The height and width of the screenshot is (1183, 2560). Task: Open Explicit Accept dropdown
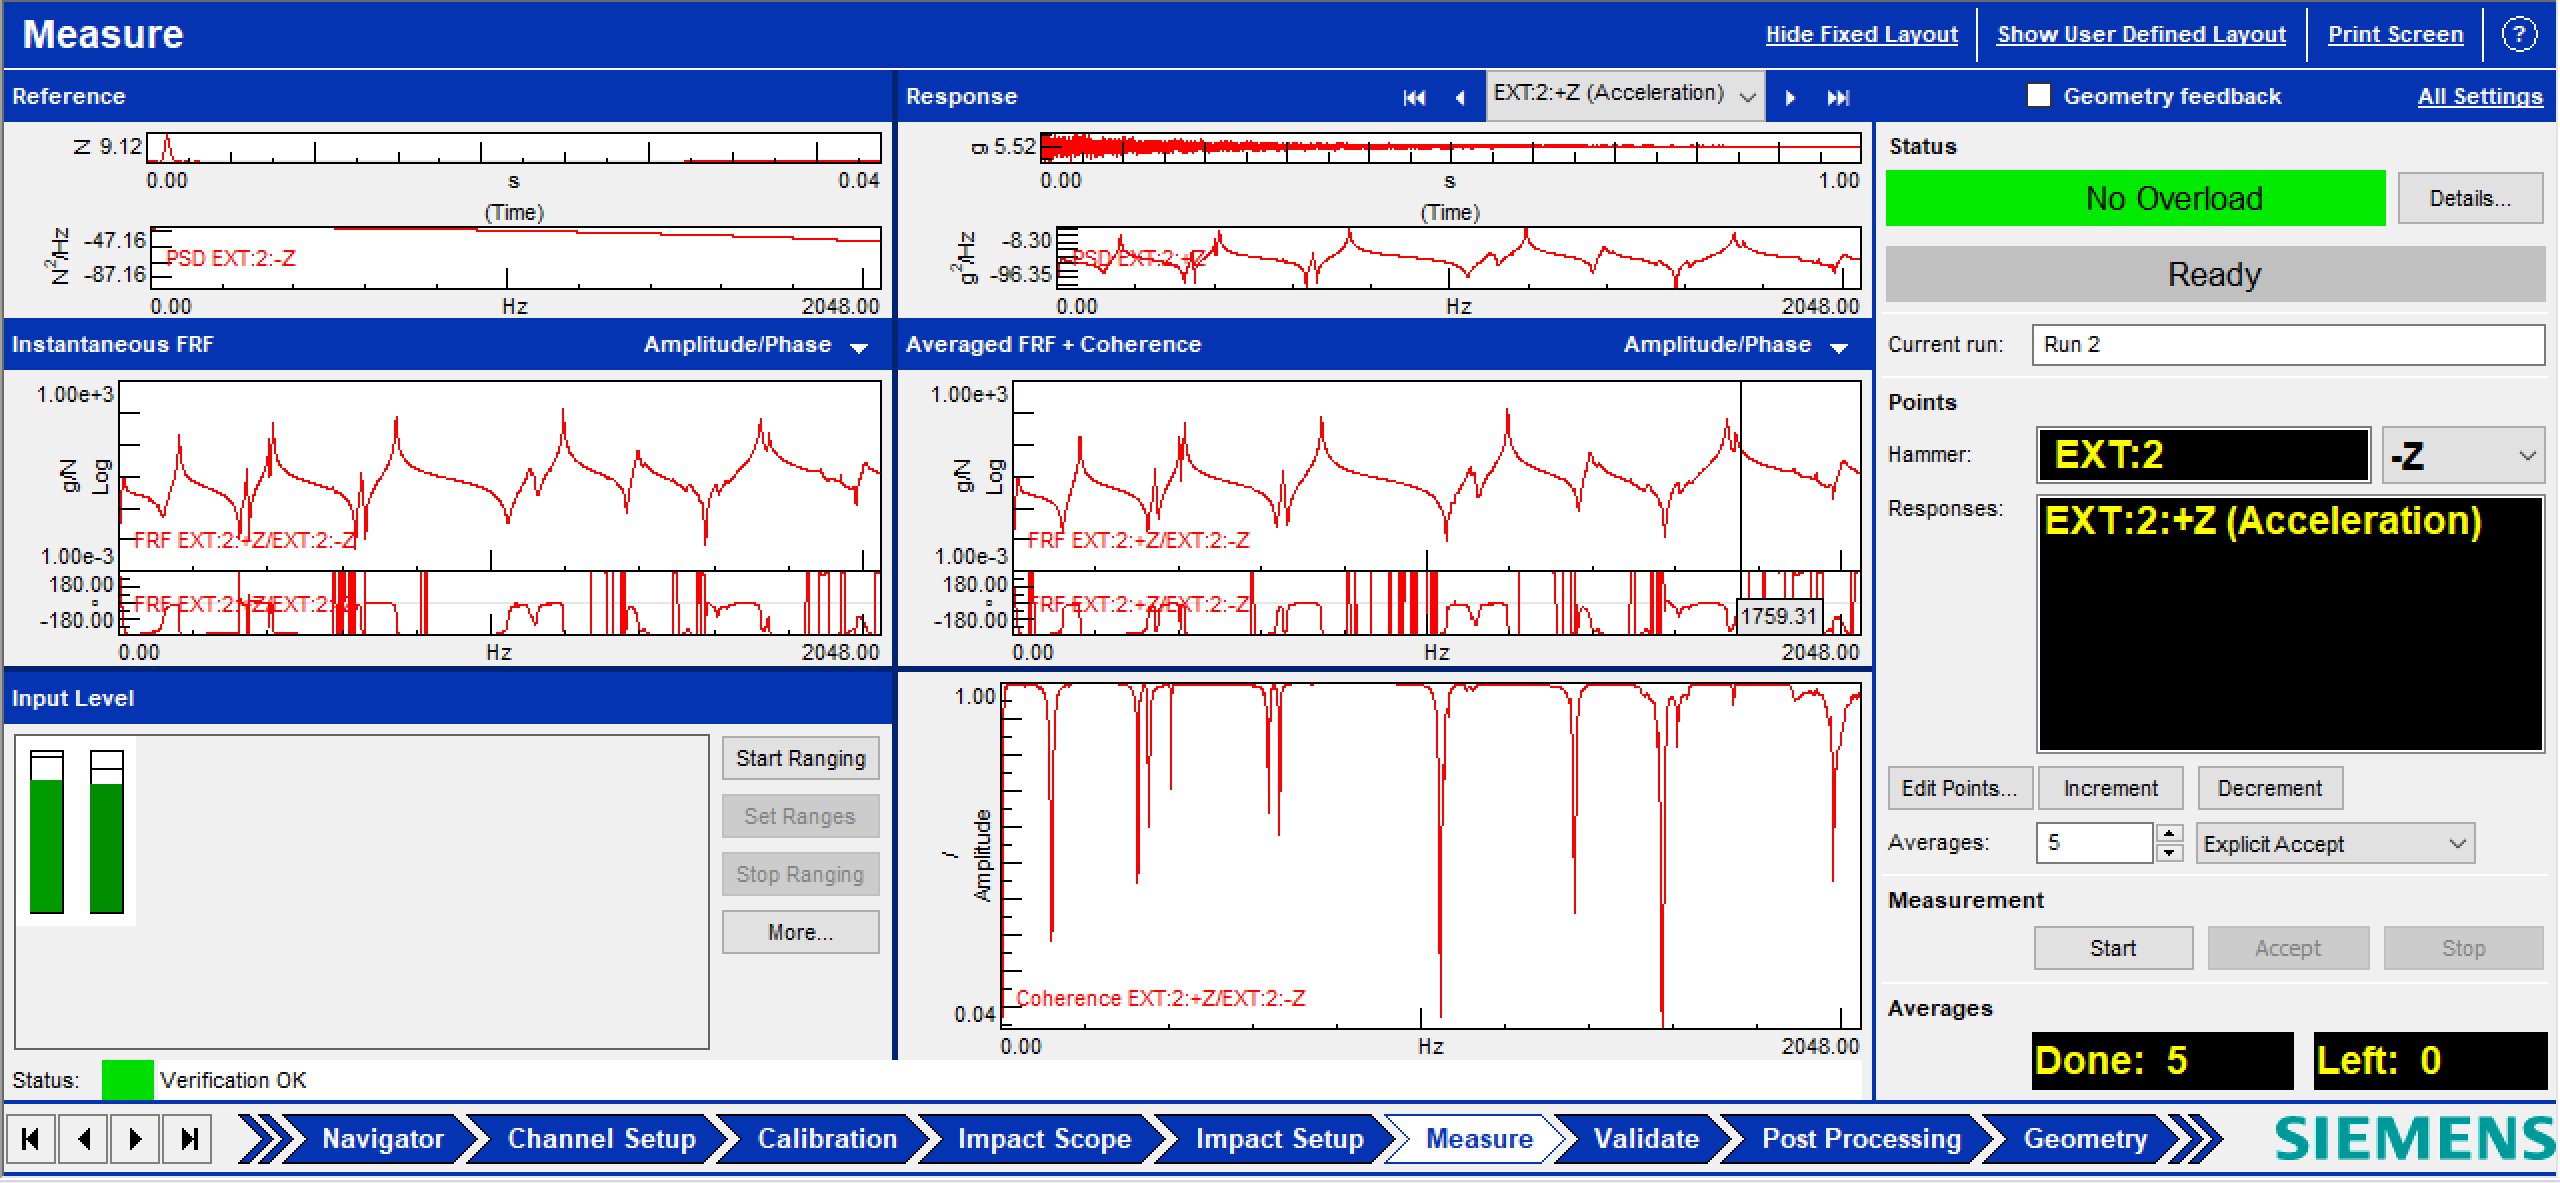click(x=2335, y=843)
